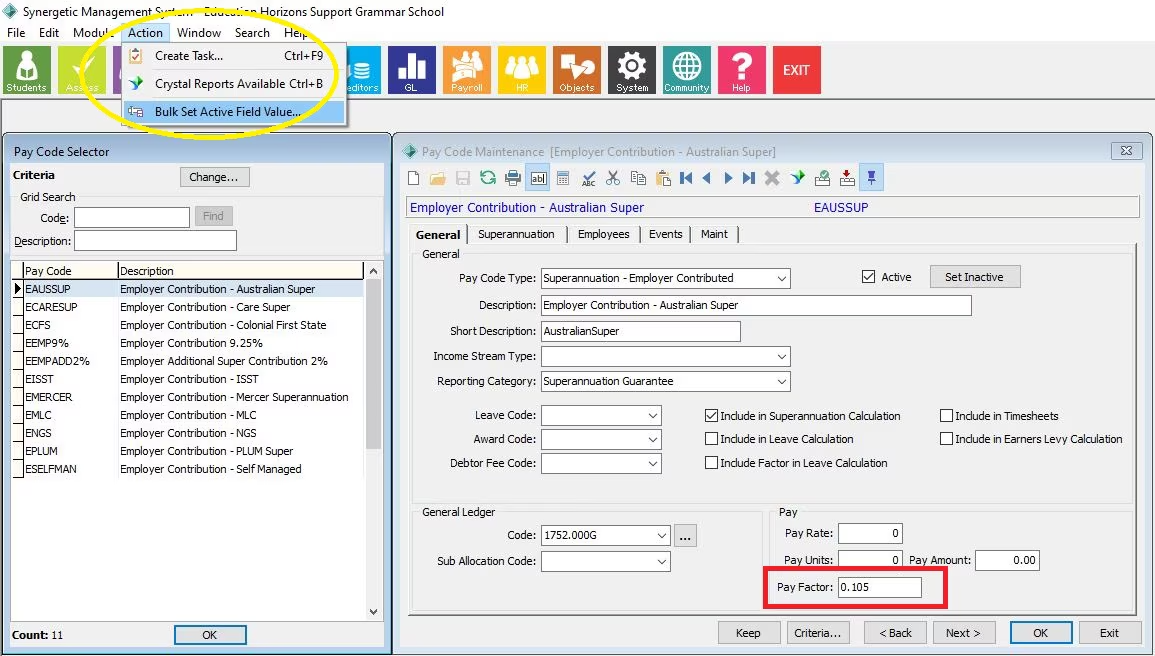
Task: Click the Print icon on the maintenance toolbar
Action: pyautogui.click(x=512, y=177)
